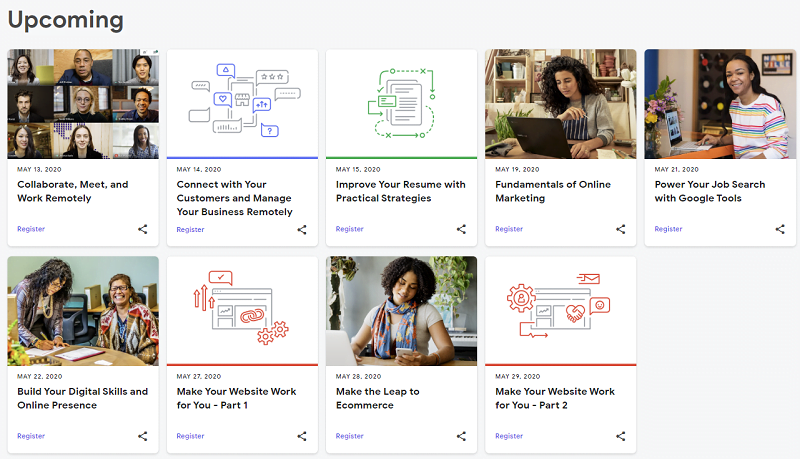
Task: Register for Power Your Job Search with Google Tools
Action: point(669,229)
